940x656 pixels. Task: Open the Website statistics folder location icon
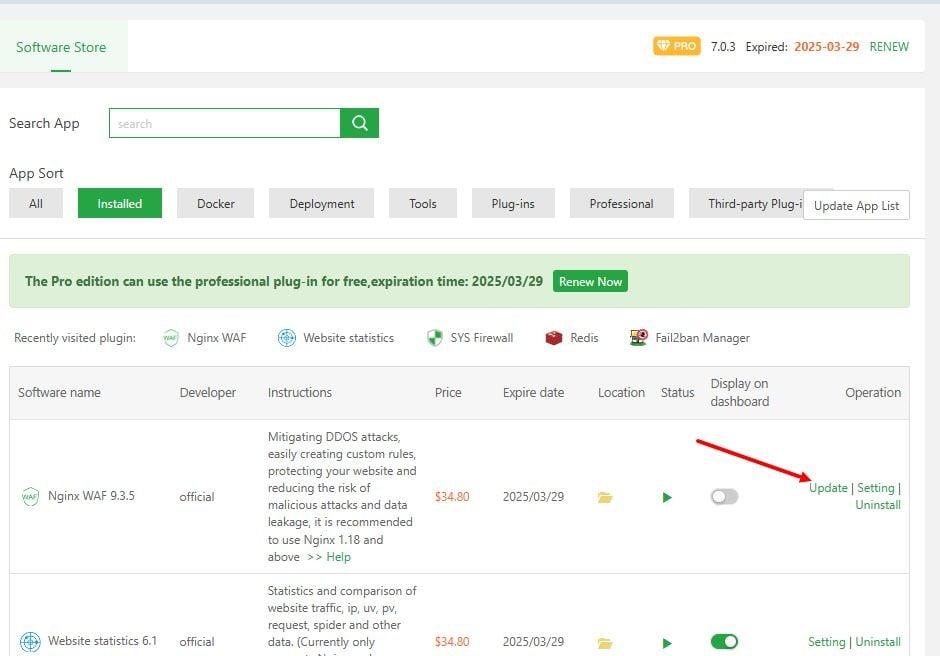click(x=605, y=643)
